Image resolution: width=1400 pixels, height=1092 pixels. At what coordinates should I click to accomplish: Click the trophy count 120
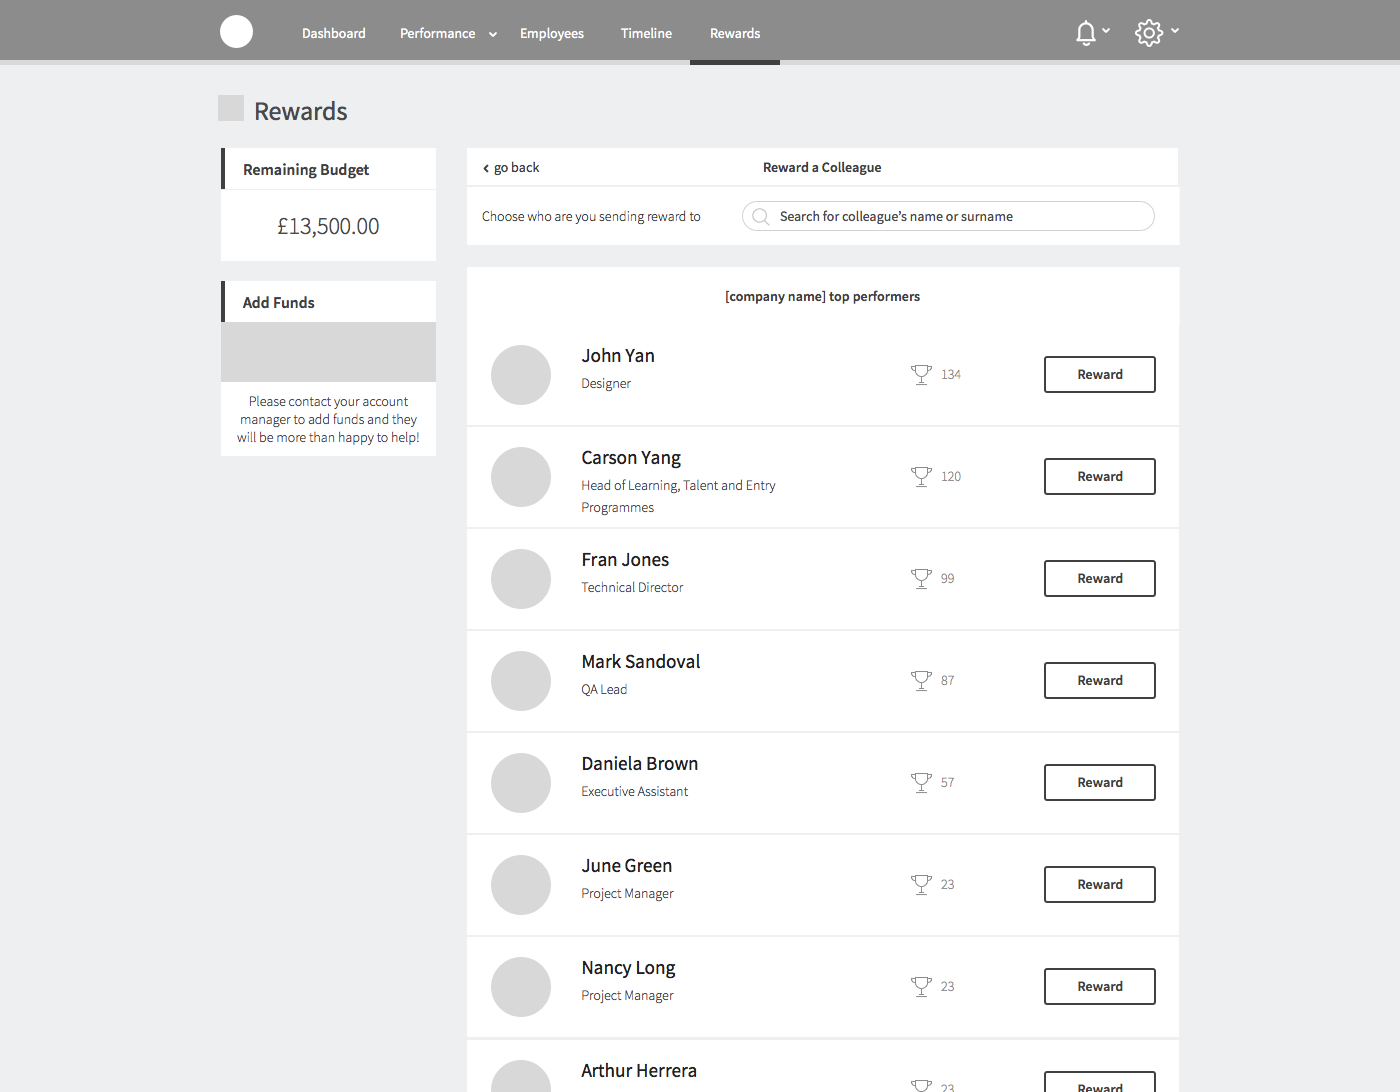pyautogui.click(x=951, y=476)
